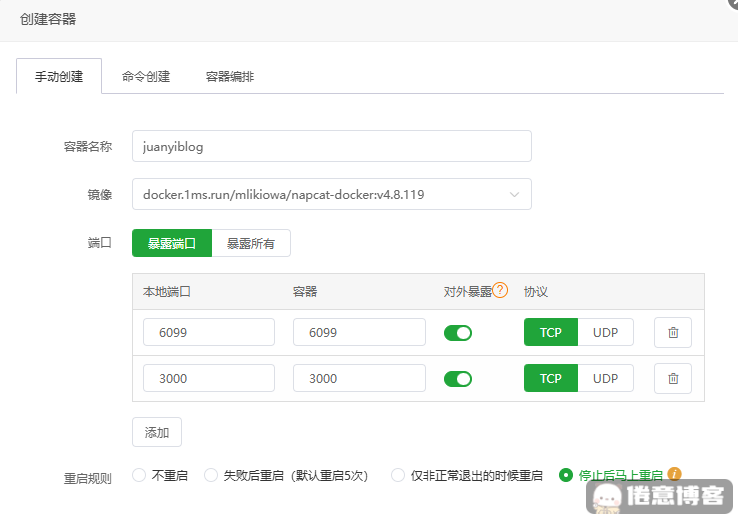Viewport: 738px width, 519px height.
Task: Click the info icon after 停止后马上重启
Action: (x=675, y=474)
